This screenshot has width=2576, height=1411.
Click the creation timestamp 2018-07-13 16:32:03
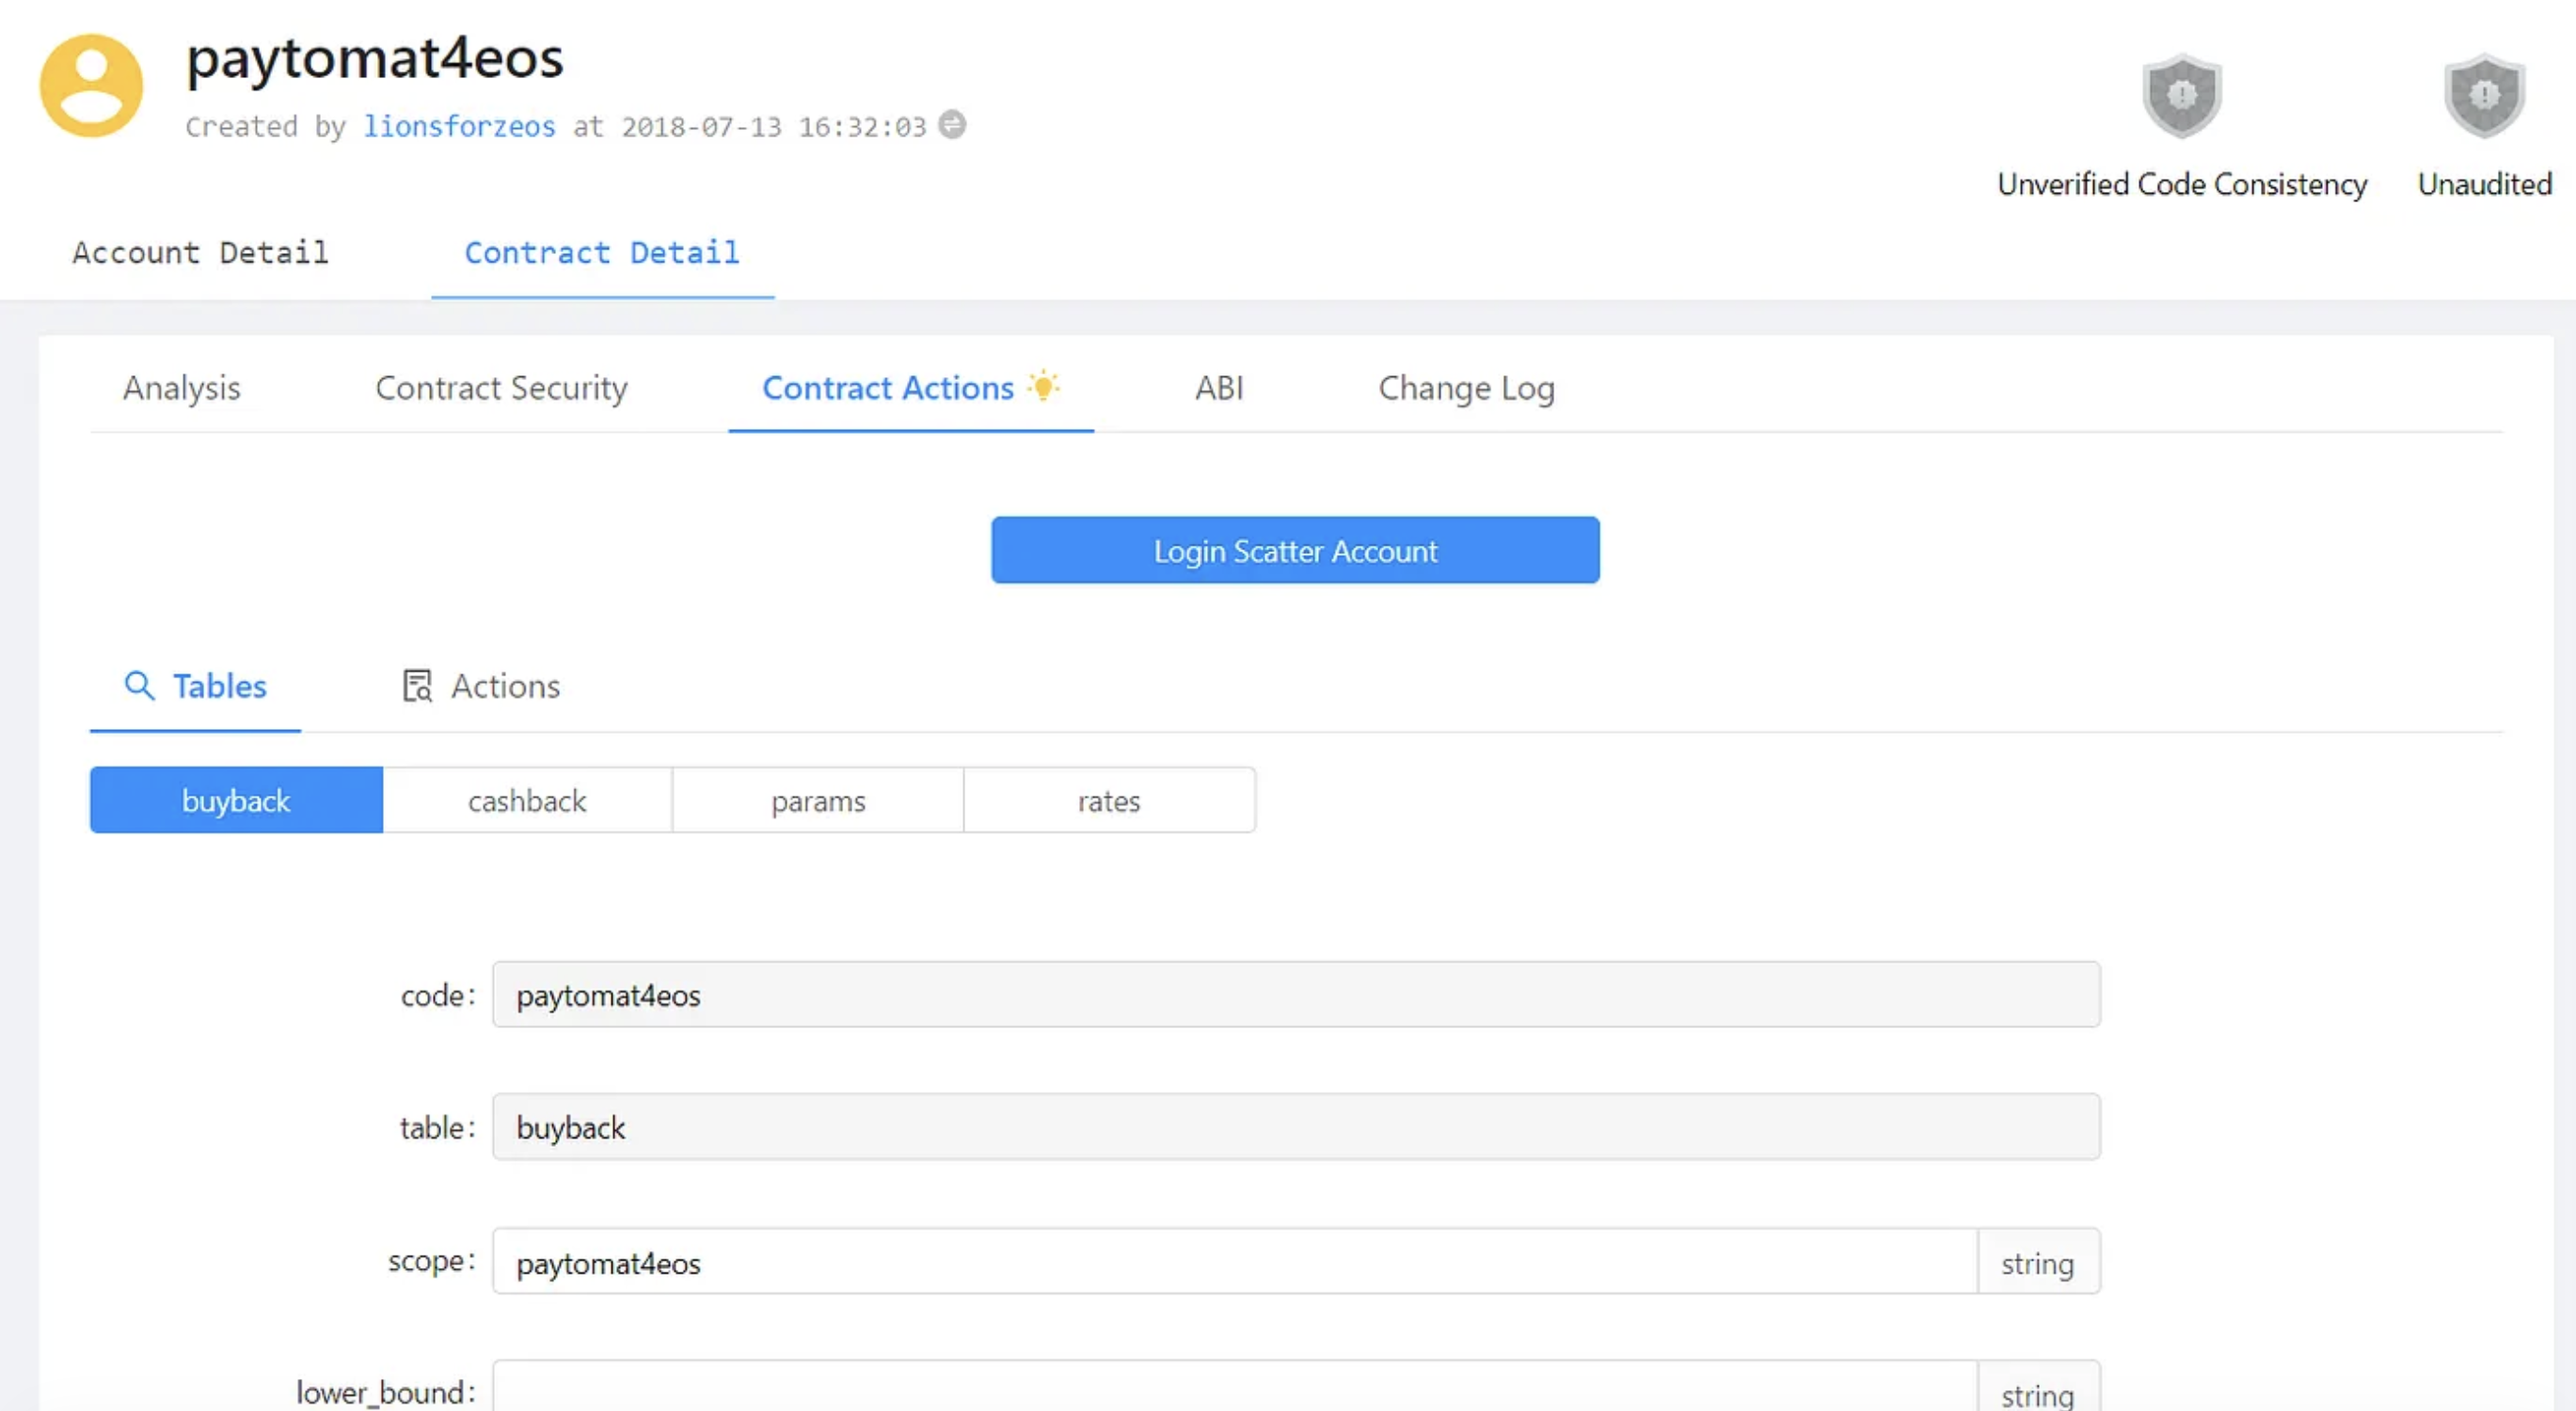774,126
